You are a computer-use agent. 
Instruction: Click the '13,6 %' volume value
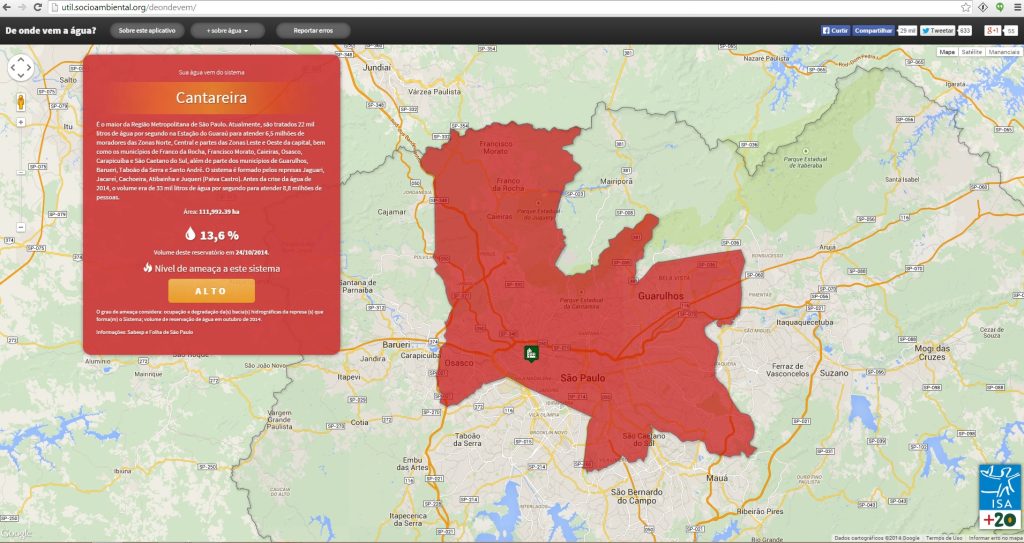[x=219, y=235]
